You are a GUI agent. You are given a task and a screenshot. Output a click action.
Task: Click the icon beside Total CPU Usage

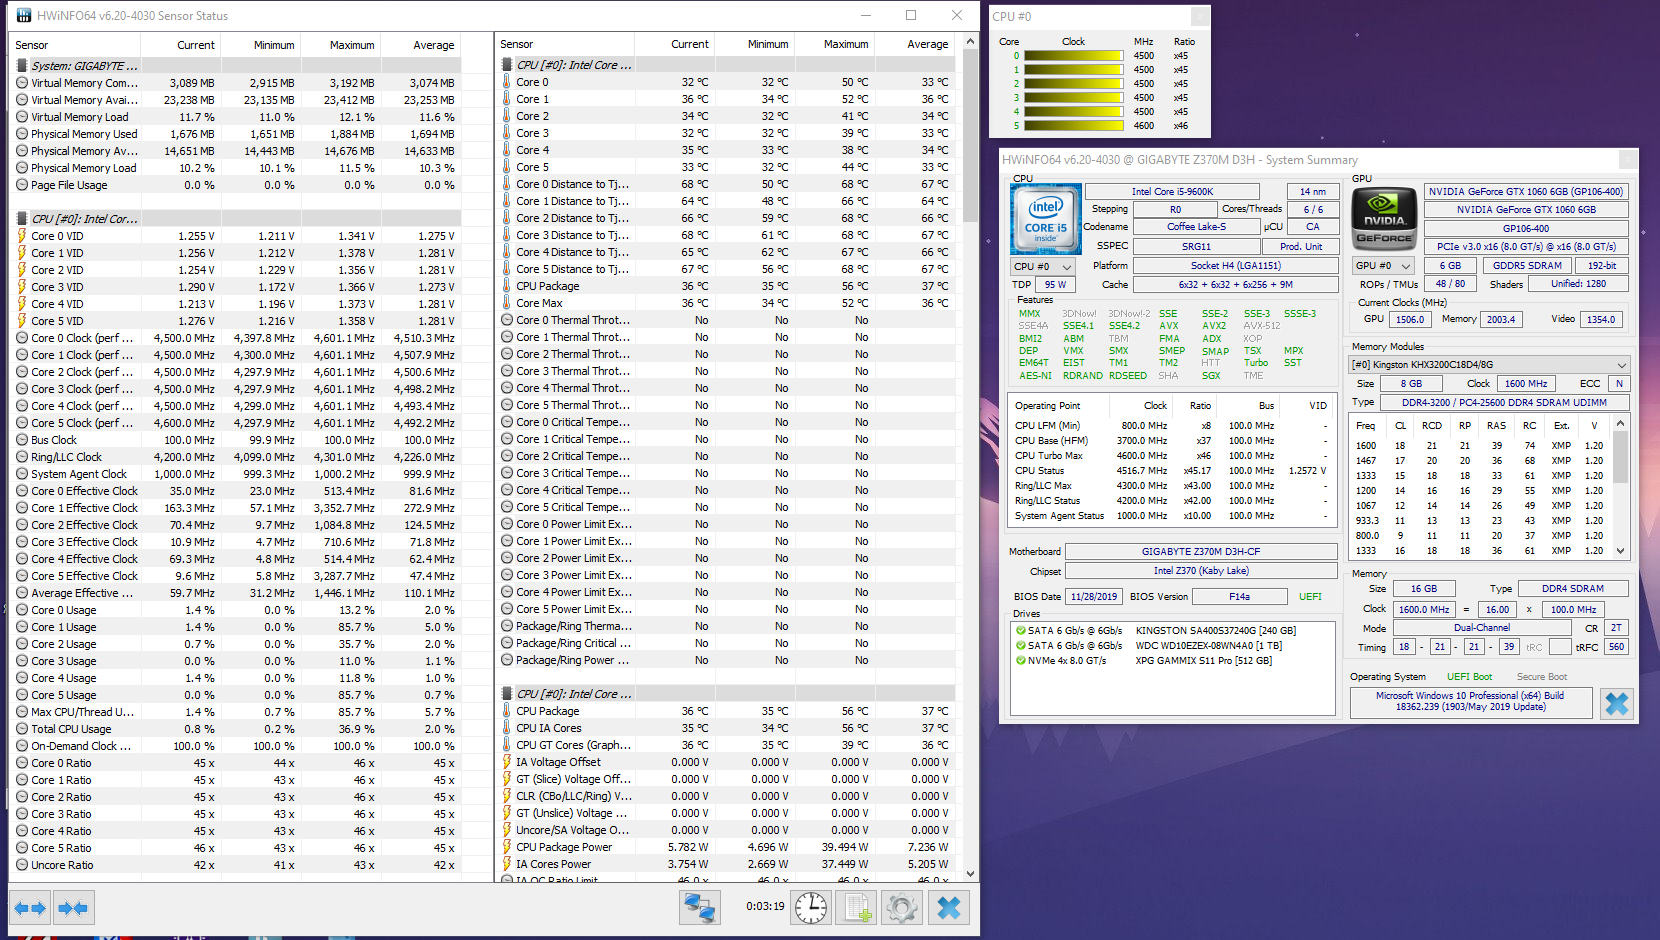(x=22, y=729)
